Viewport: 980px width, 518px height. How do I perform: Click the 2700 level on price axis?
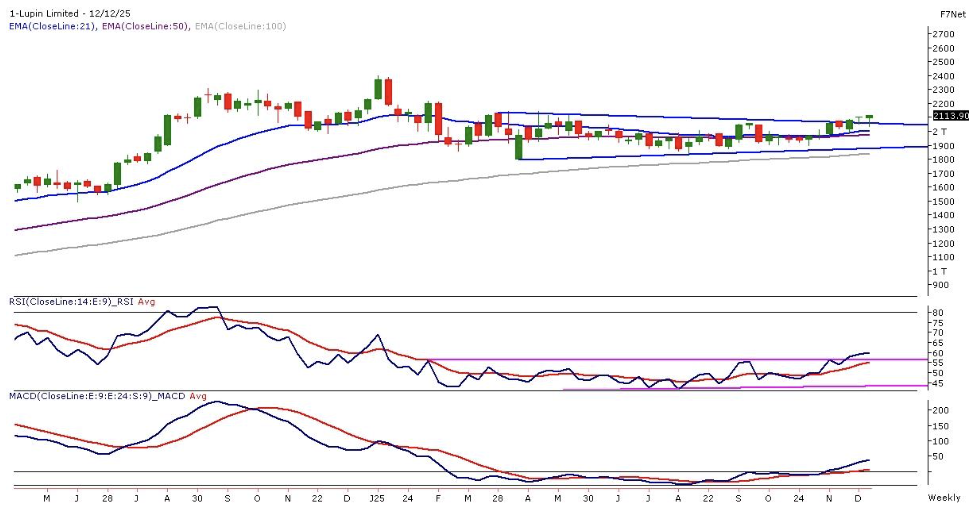(941, 34)
